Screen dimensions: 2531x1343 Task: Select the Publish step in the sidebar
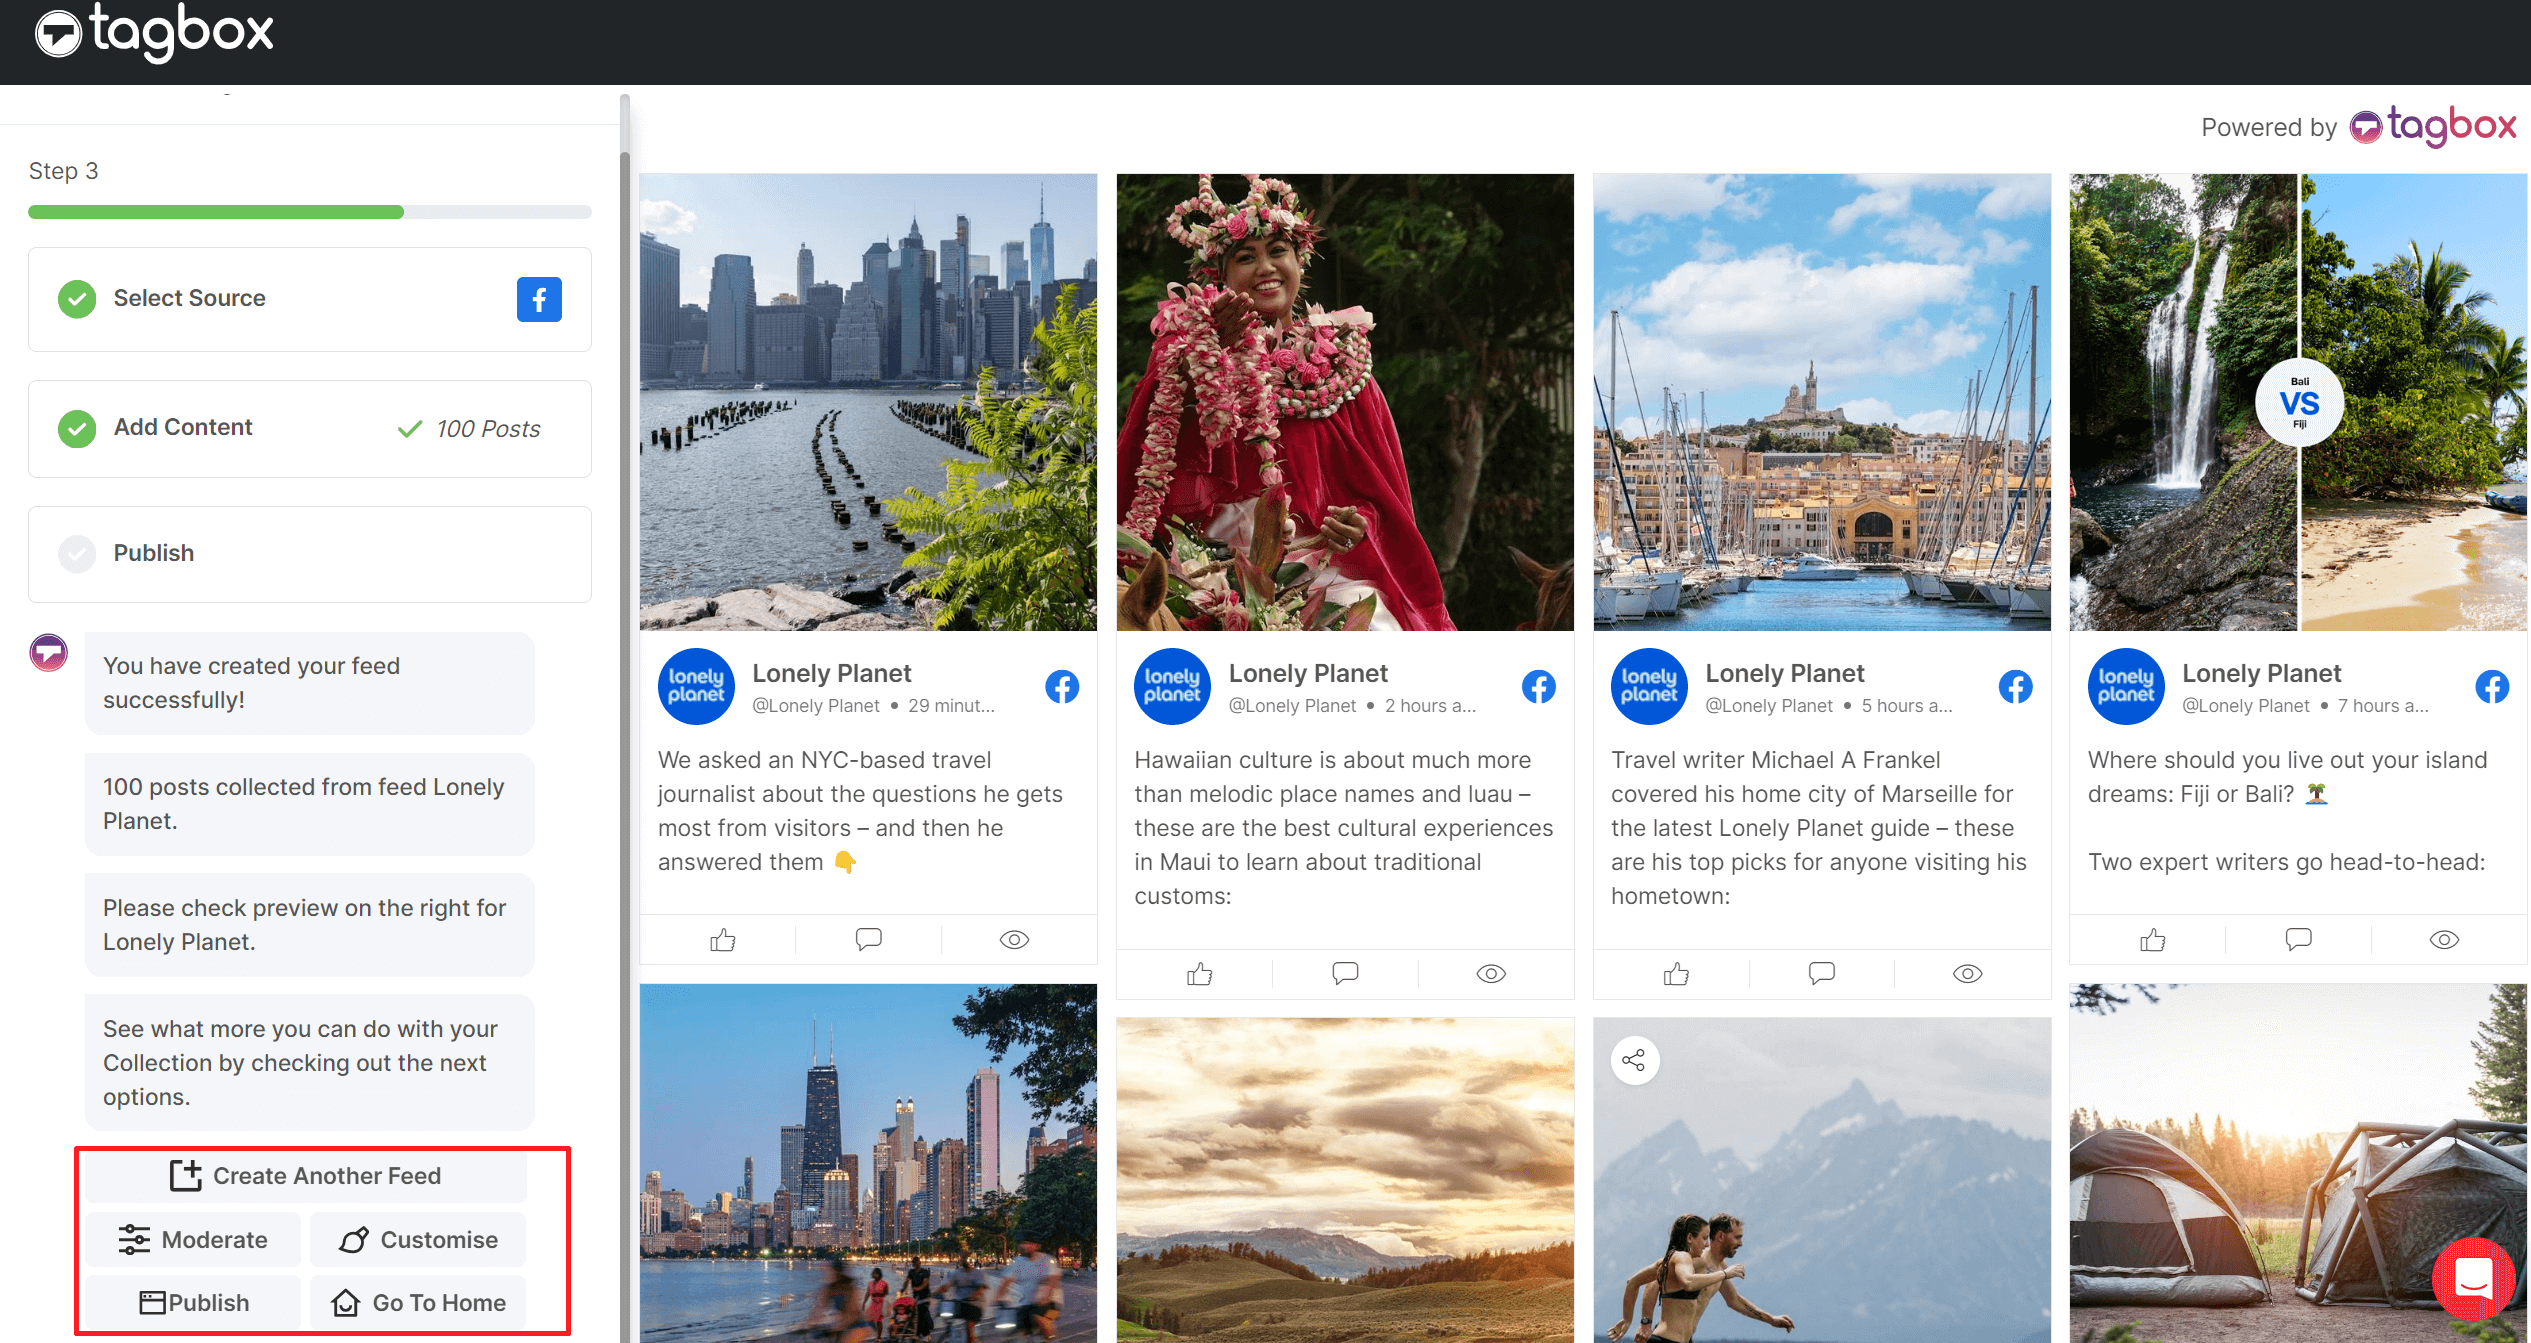click(x=153, y=553)
